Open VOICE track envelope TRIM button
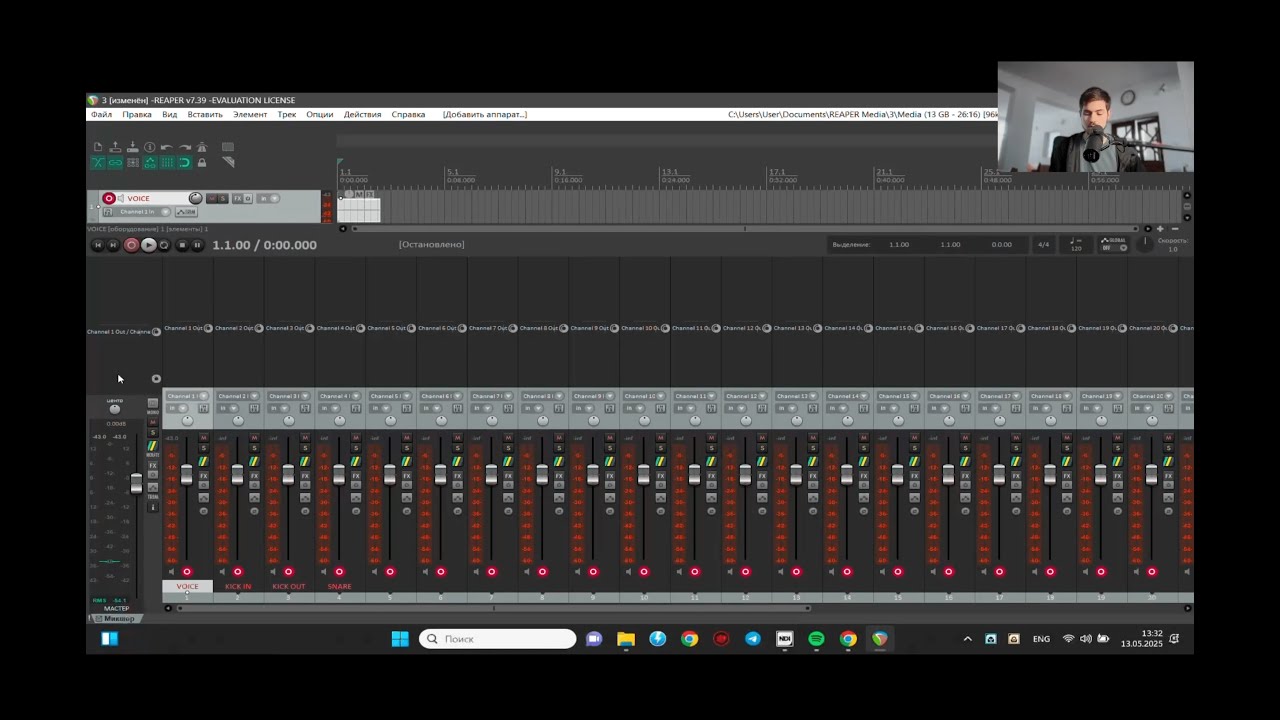1280x720 pixels. [x=186, y=212]
